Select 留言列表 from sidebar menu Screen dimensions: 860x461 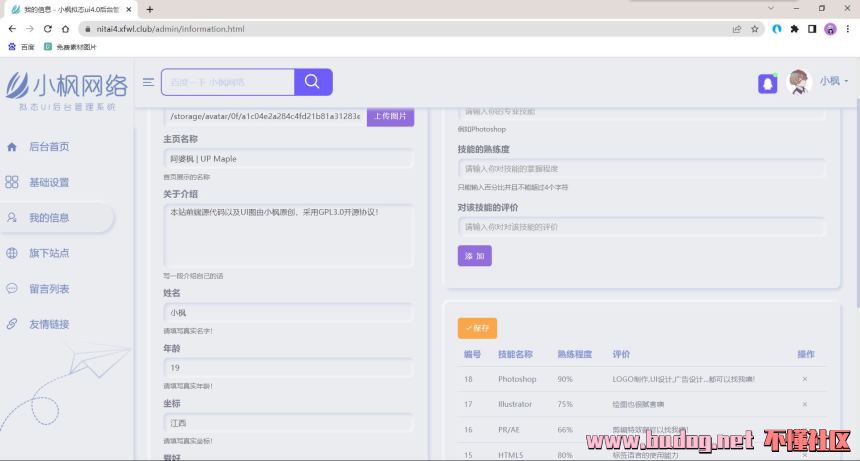[49, 289]
